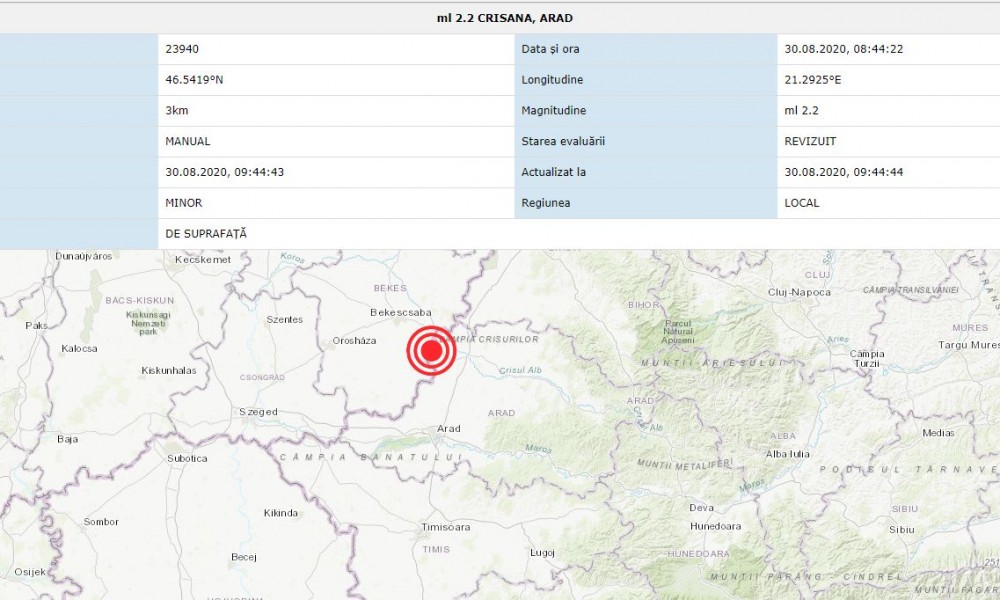Click Lugoj label on the map
The image size is (1000, 600).
coord(542,553)
